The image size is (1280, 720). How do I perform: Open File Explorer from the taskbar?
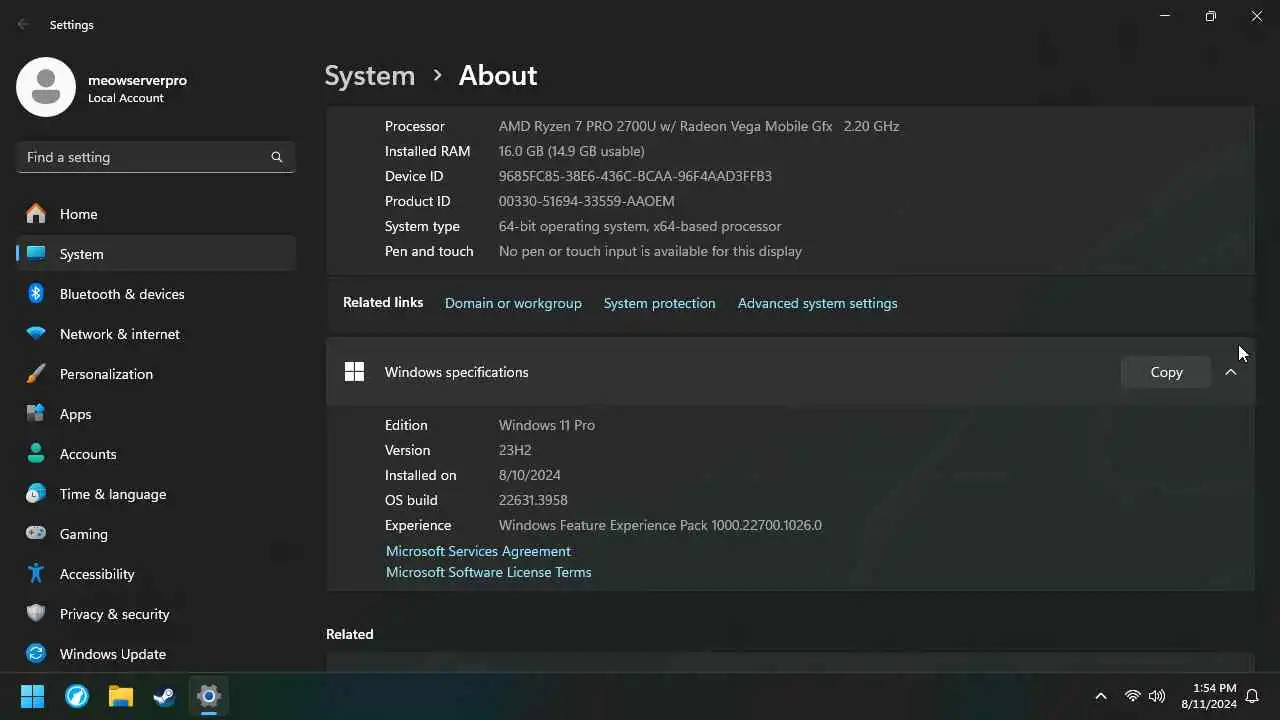pos(121,696)
